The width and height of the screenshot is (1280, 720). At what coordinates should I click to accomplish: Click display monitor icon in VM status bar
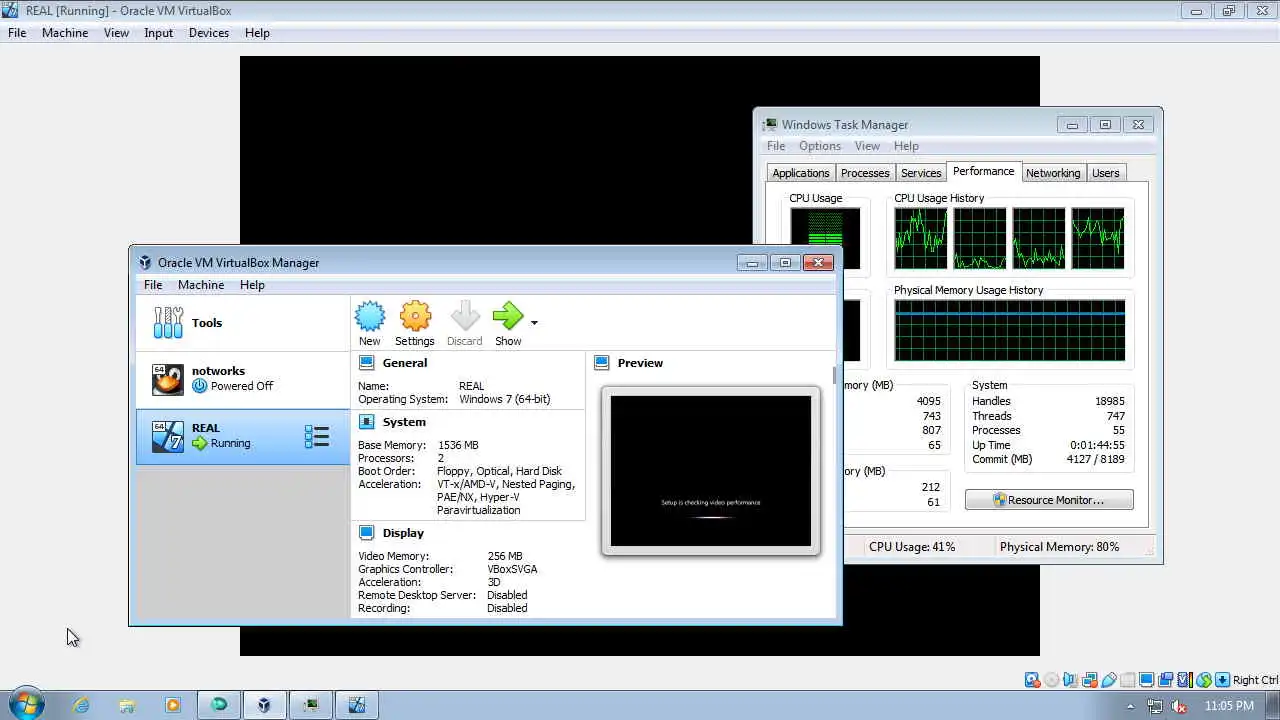[x=1147, y=680]
